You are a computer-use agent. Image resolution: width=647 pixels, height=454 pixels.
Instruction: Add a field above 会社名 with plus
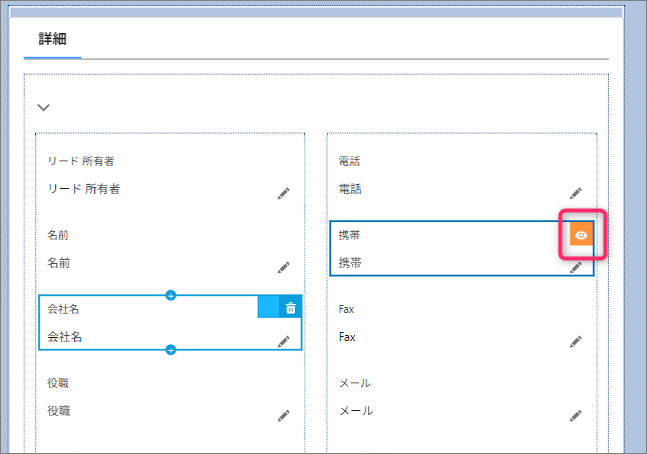pos(171,295)
